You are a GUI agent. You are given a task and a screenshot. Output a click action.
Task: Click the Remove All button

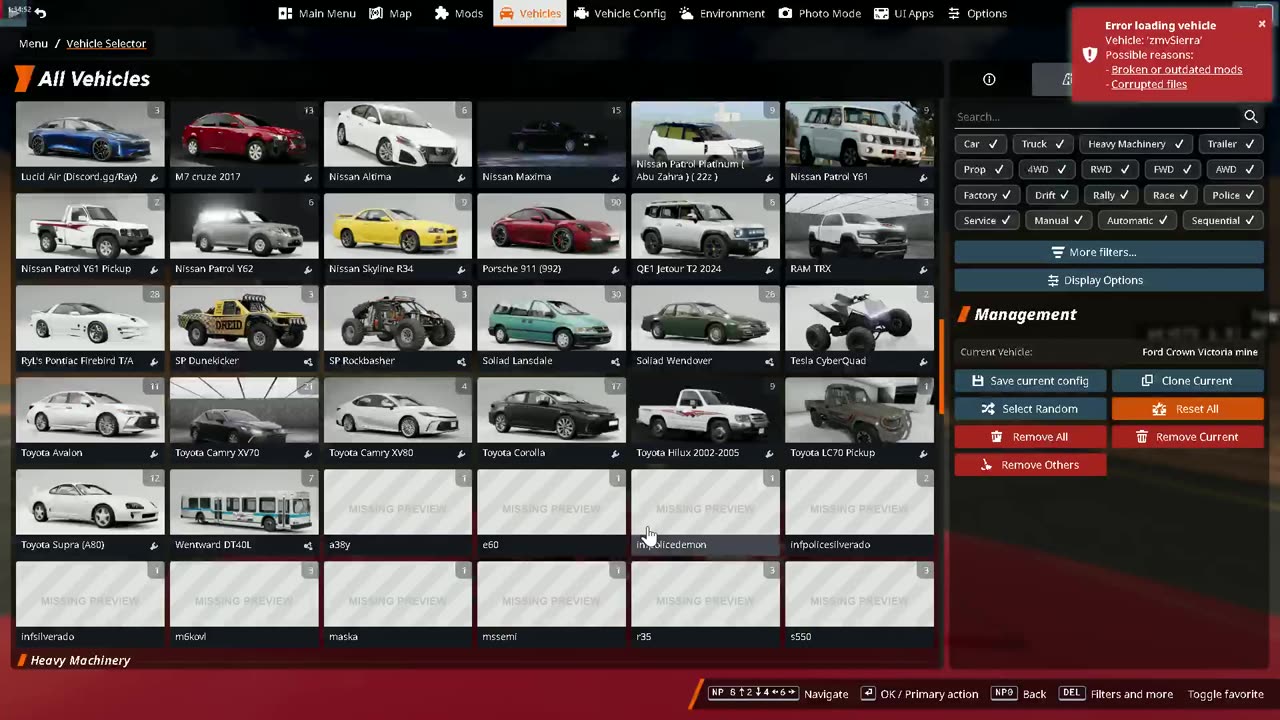pos(1030,437)
